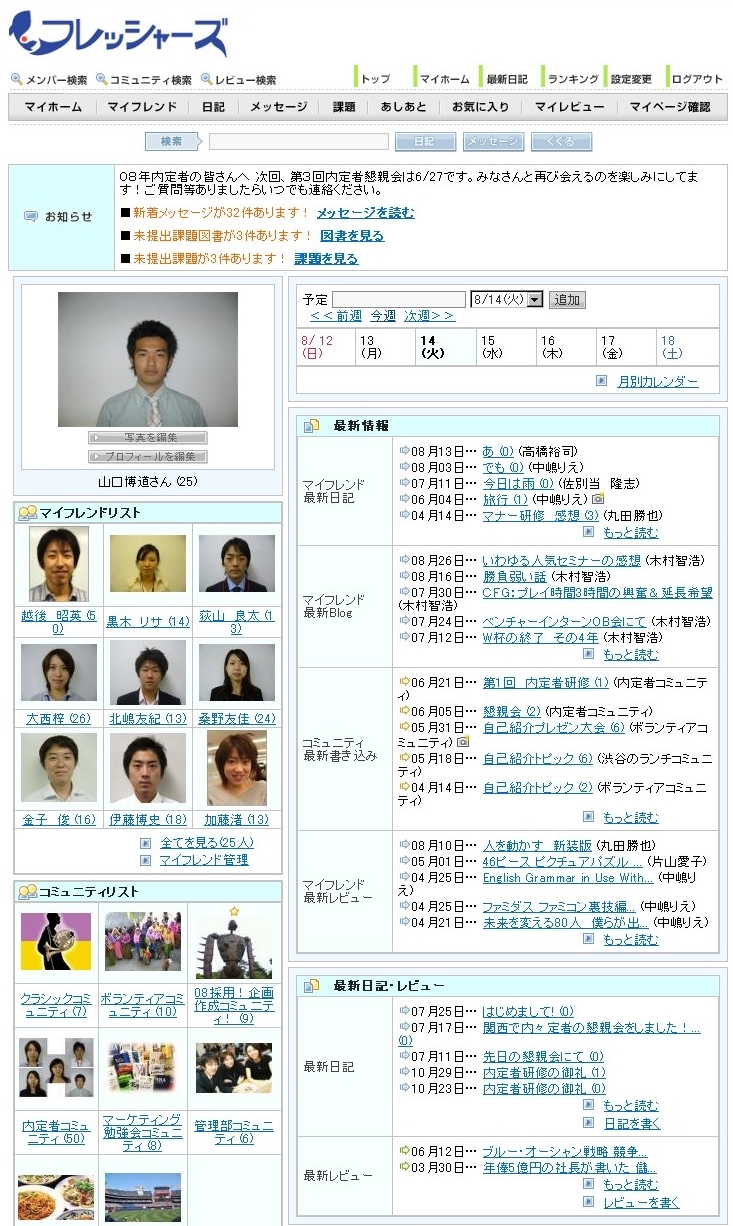Open メッセージ in main navigation bar
The image size is (733, 1226).
pyautogui.click(x=279, y=107)
